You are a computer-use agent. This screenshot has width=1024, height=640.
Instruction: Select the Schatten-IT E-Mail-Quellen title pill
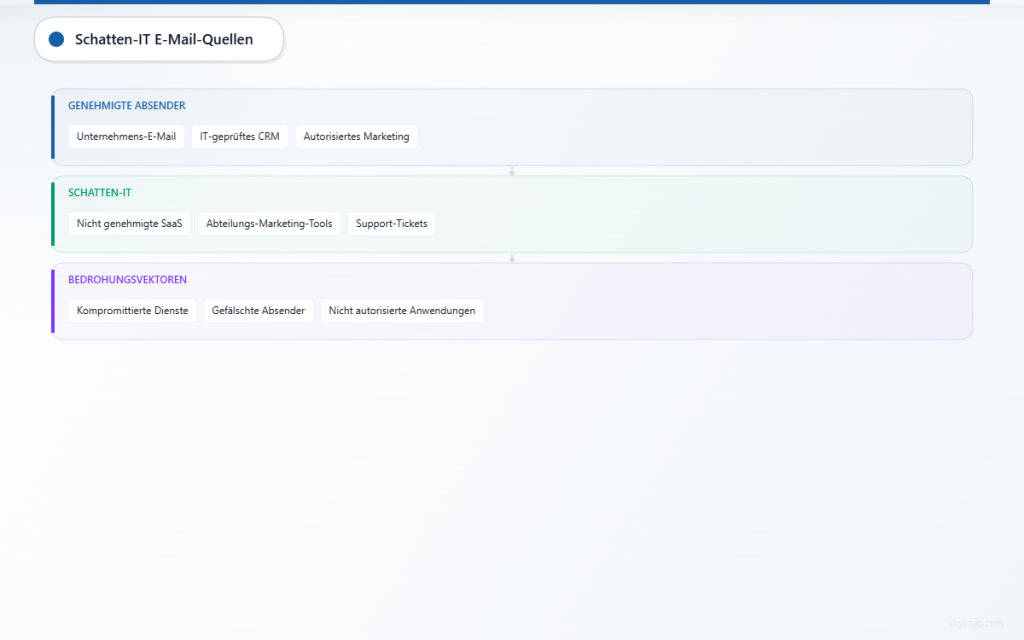[159, 39]
